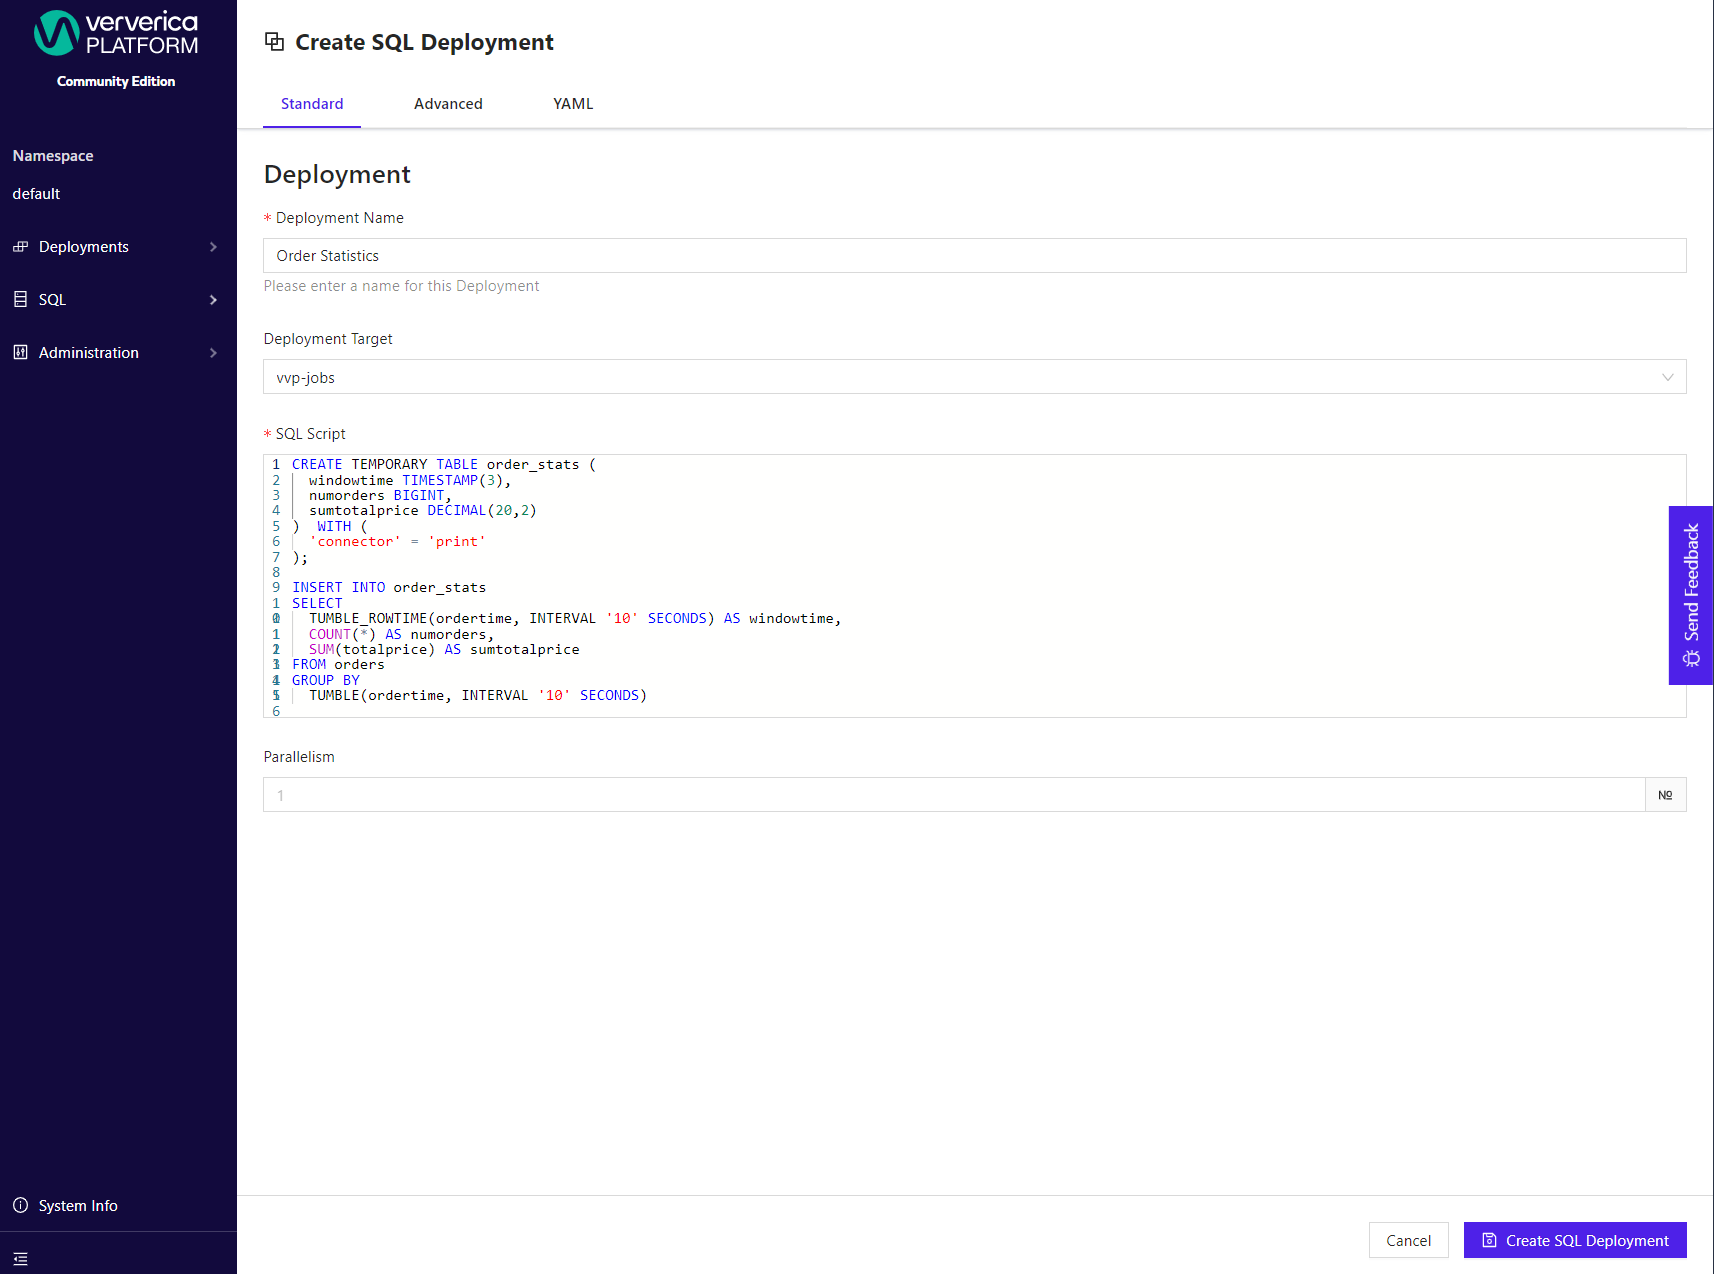The height and width of the screenshot is (1274, 1714).
Task: Open the Deployment Target dropdown
Action: (975, 377)
